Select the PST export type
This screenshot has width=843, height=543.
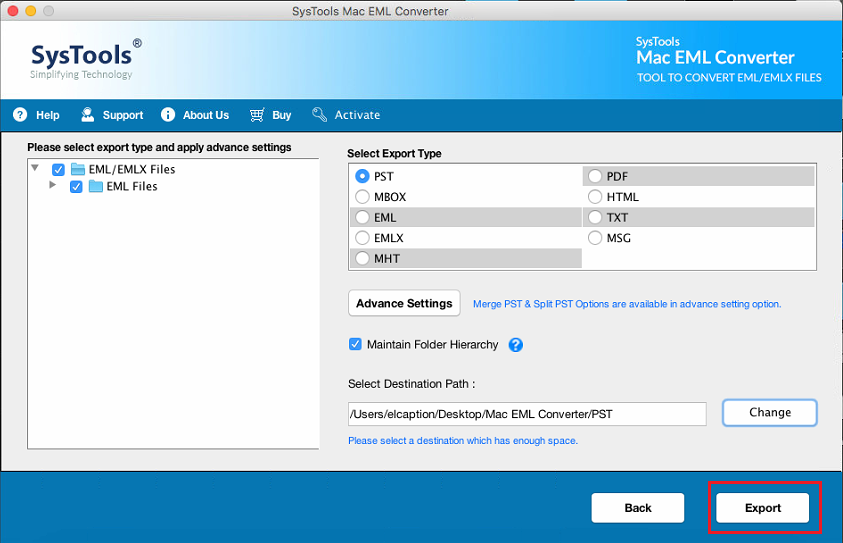[x=362, y=176]
